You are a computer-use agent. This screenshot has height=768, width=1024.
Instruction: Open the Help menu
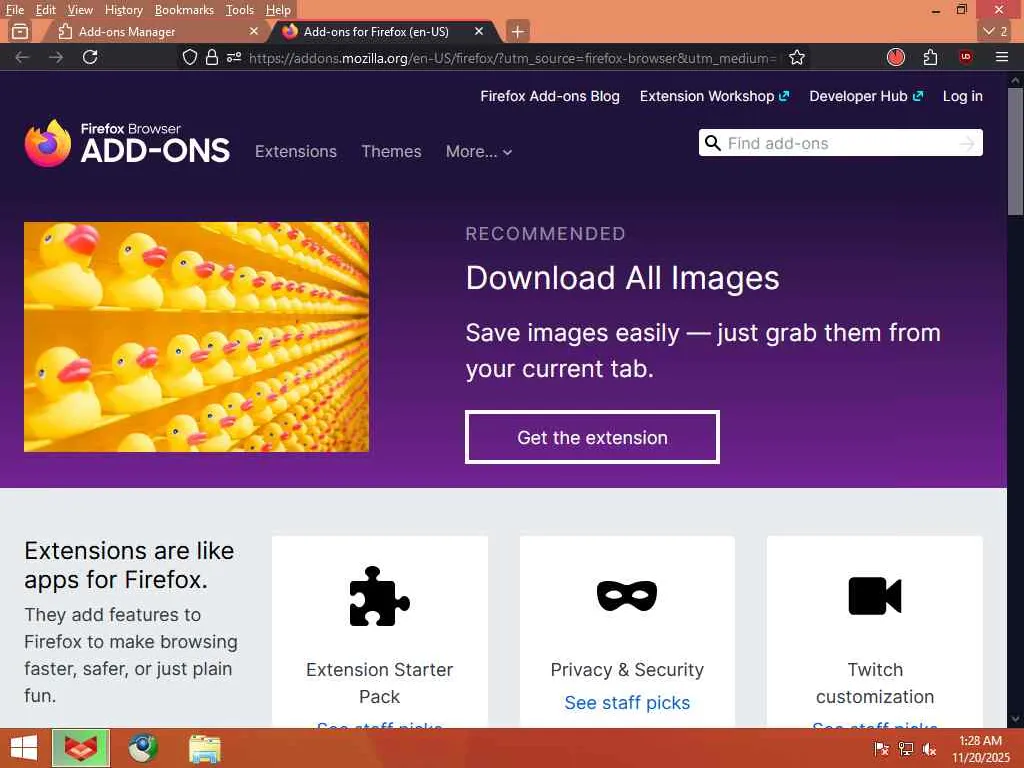coord(278,10)
